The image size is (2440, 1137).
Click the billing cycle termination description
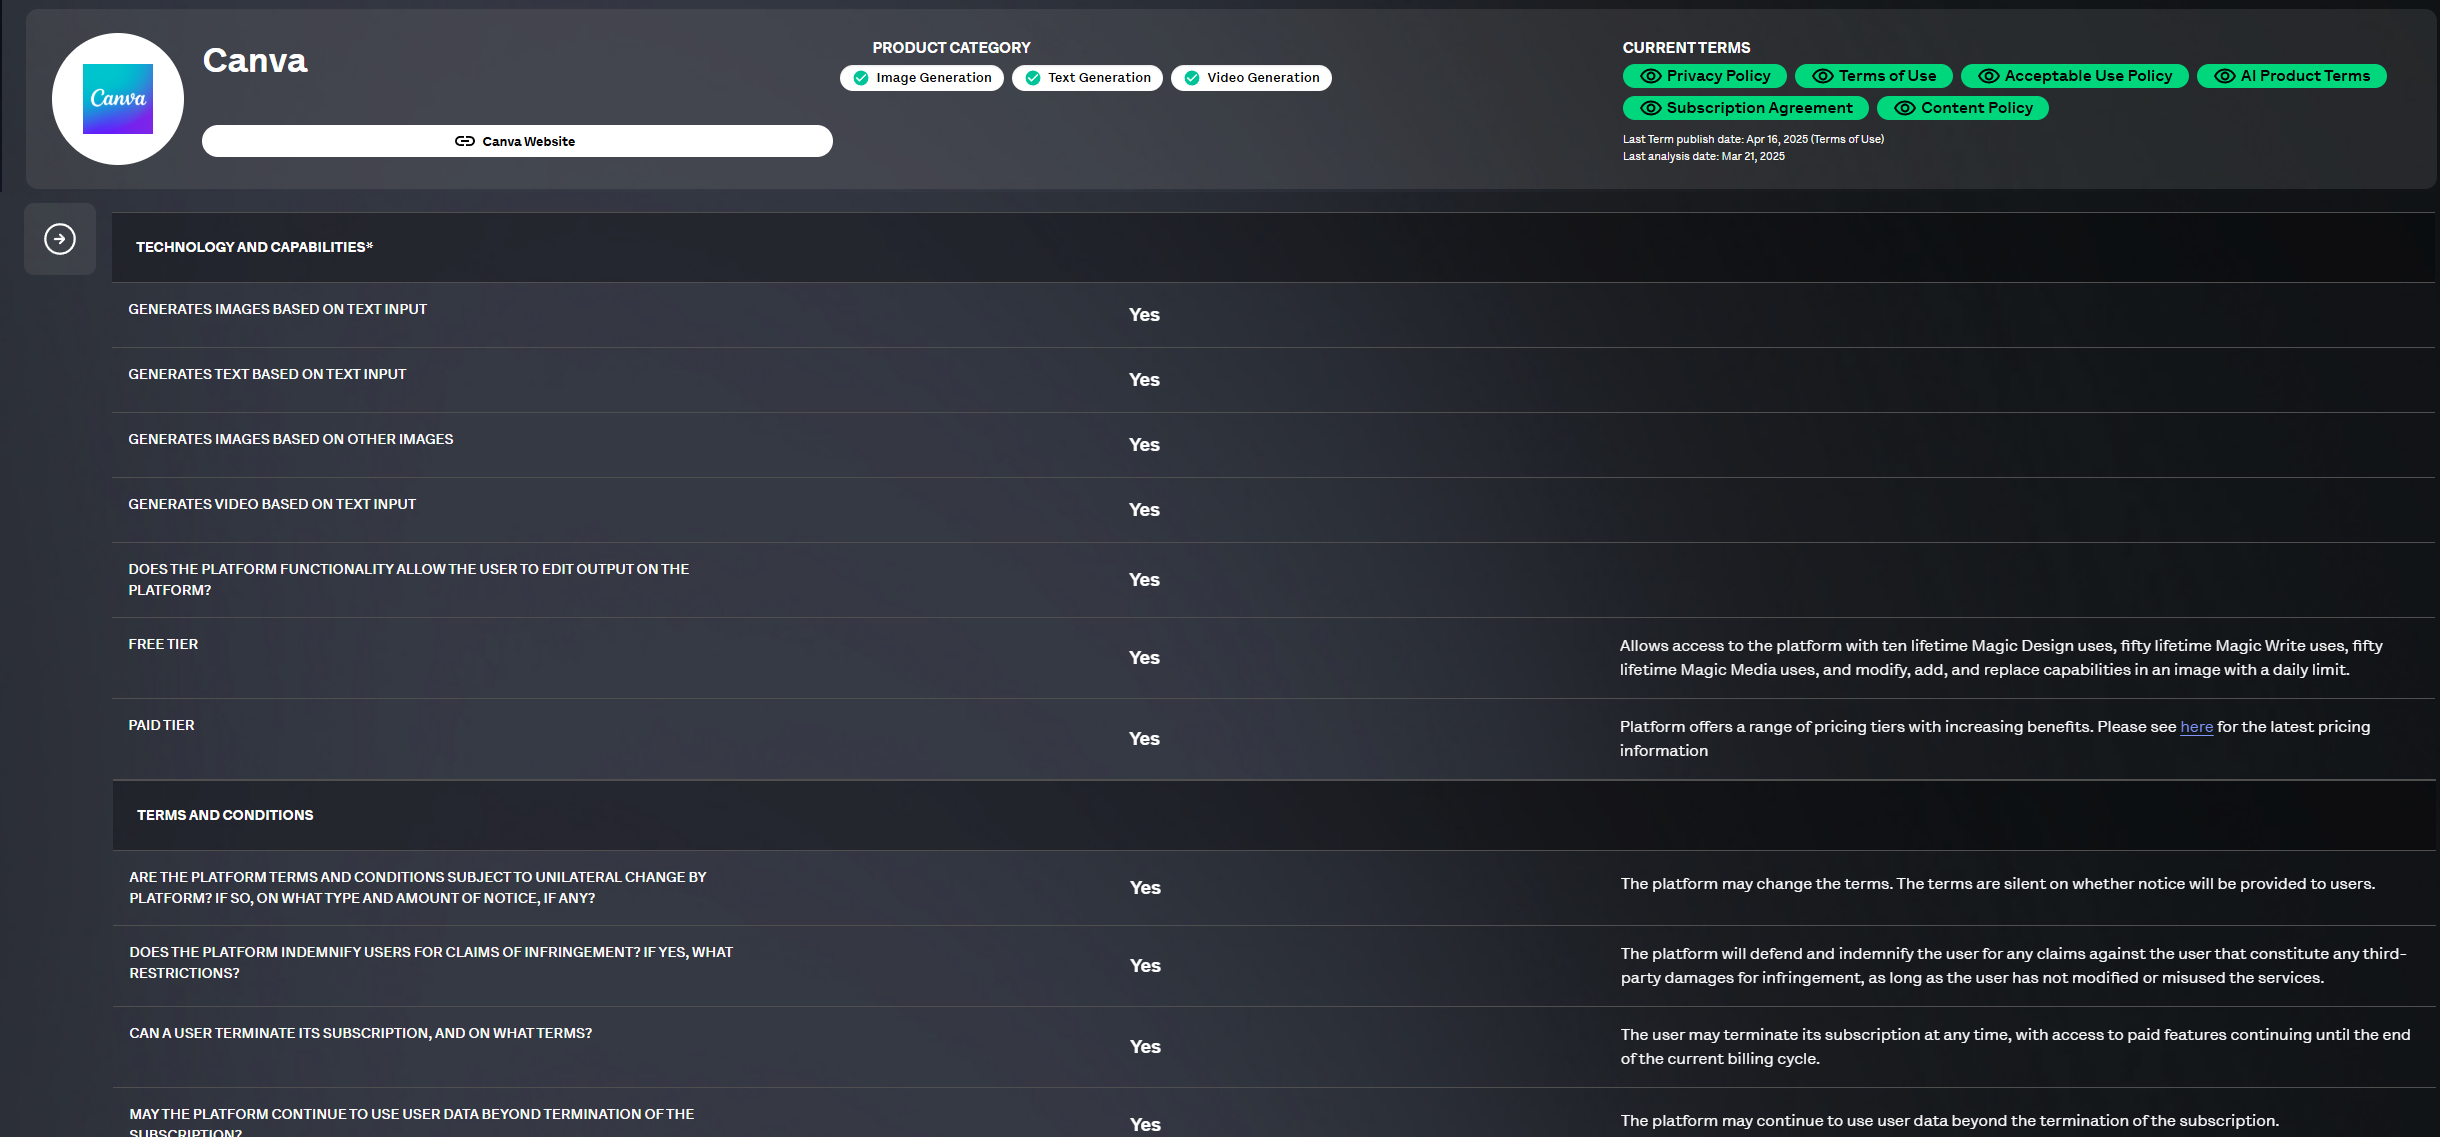pos(2015,1047)
